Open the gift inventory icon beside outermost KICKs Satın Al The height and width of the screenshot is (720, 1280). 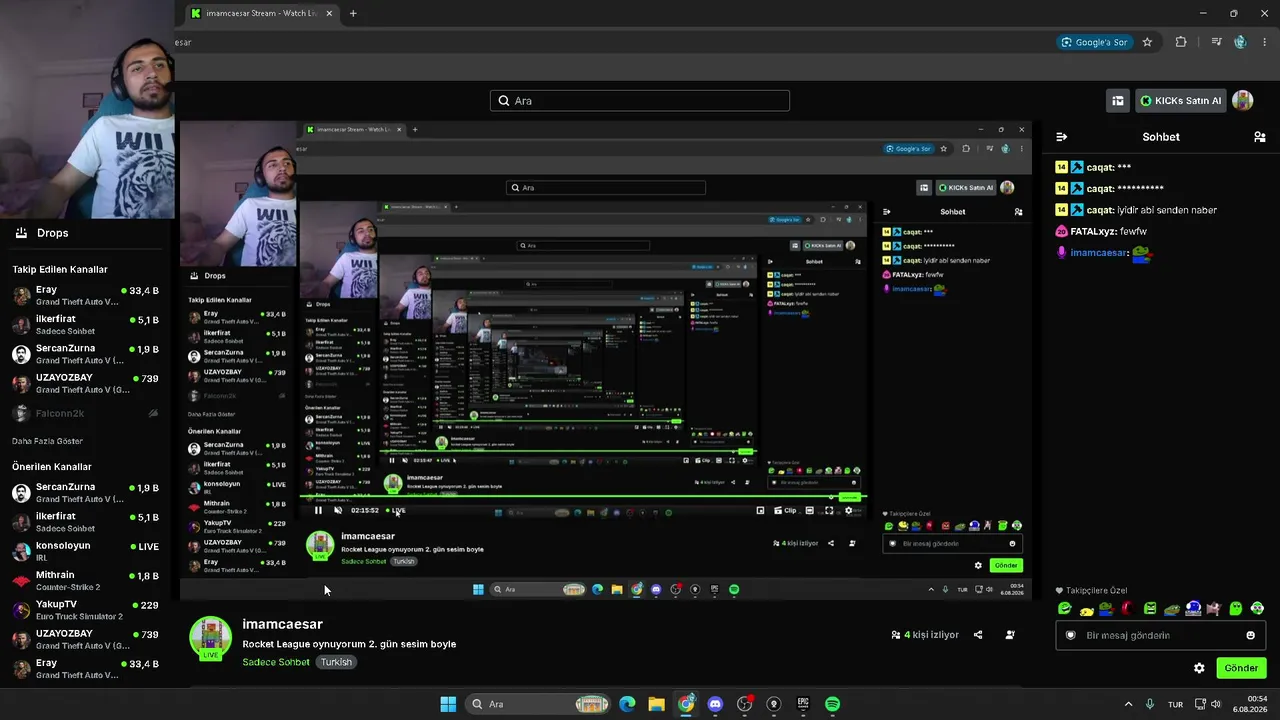pos(1118,101)
